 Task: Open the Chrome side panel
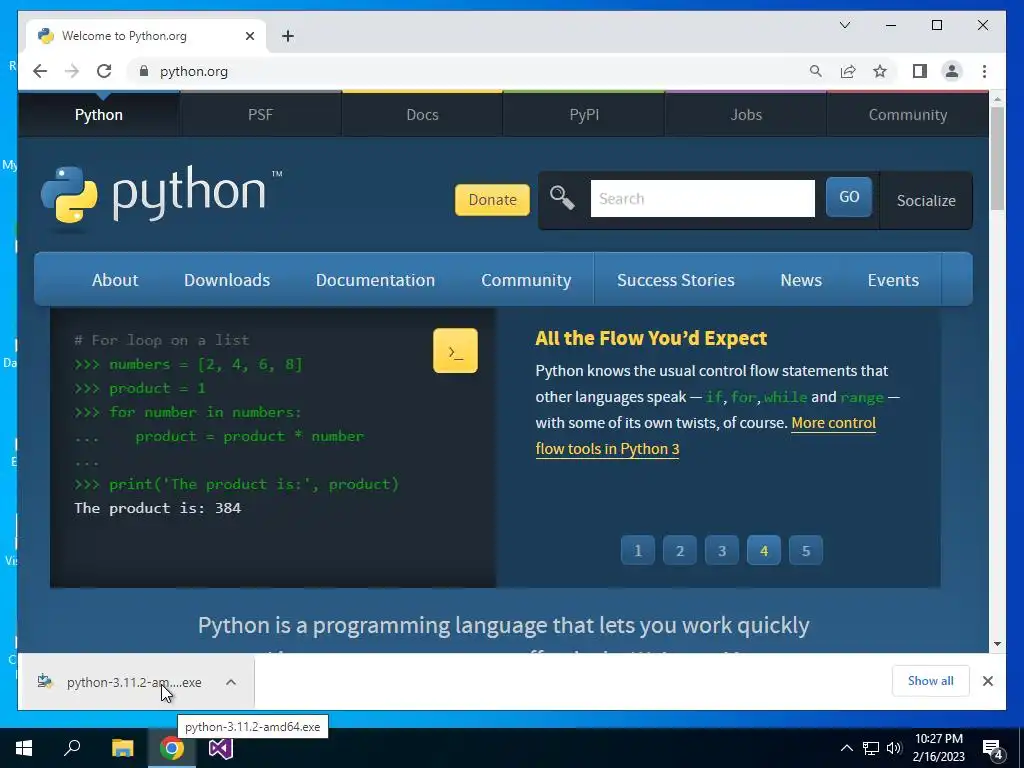tap(920, 71)
